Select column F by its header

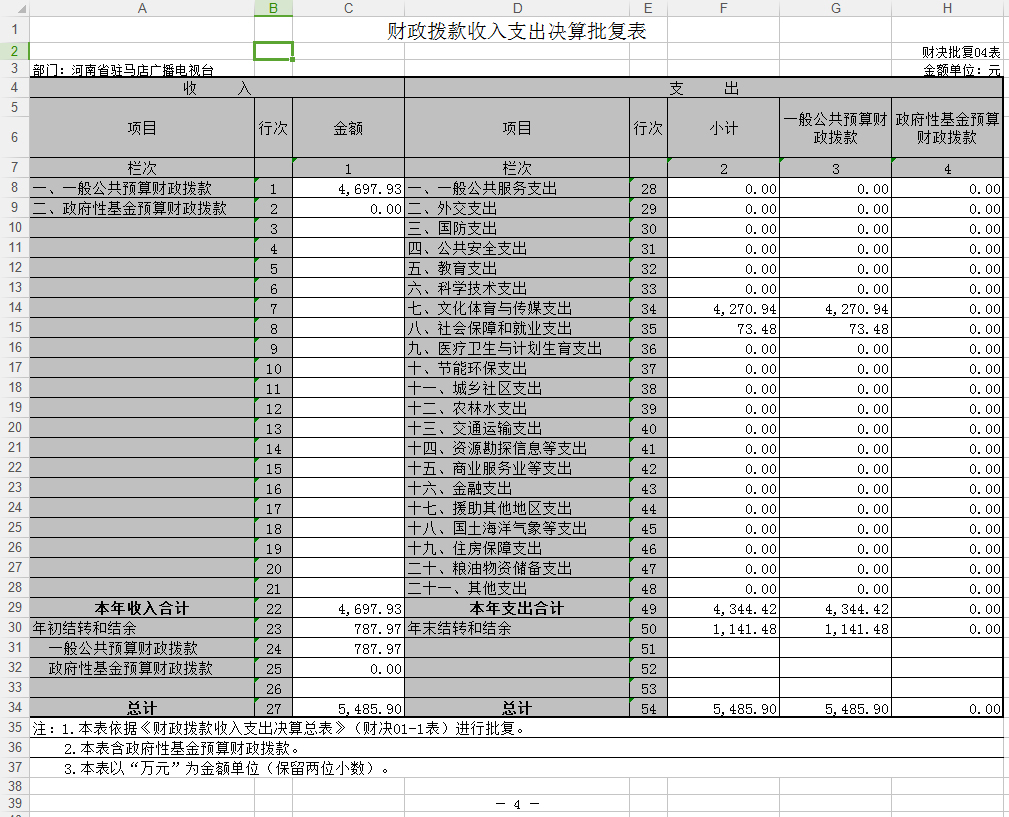[x=723, y=8]
